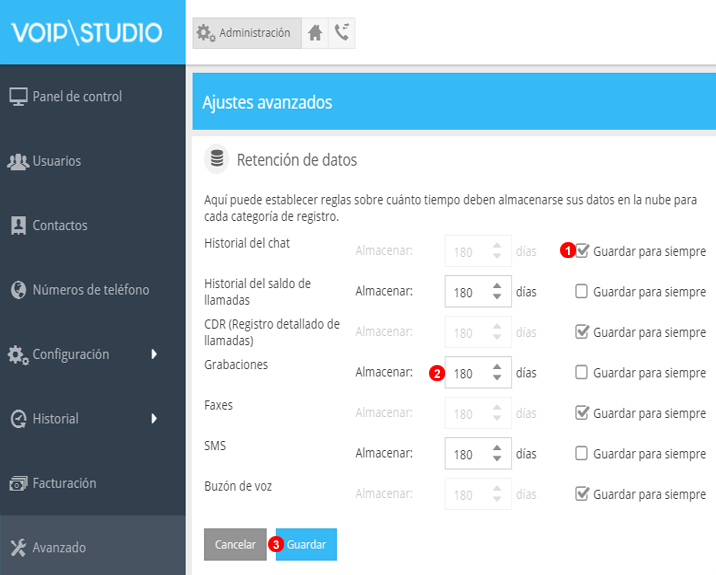Check Guardar para siempre for SMS
The image size is (716, 575).
point(582,454)
